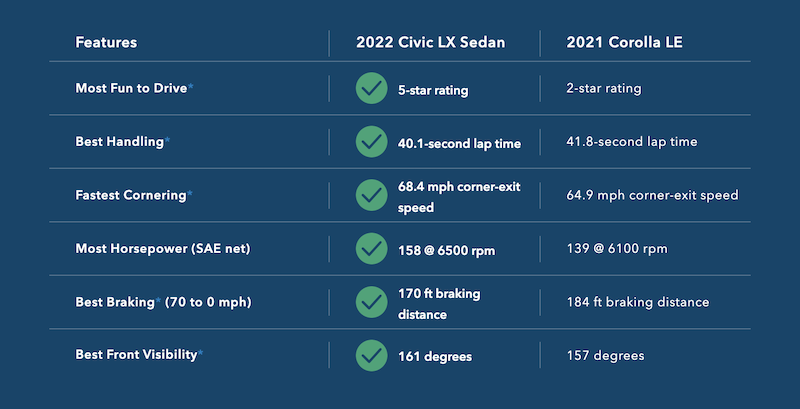Click the asterisk after Best Front Visibility

click(201, 353)
